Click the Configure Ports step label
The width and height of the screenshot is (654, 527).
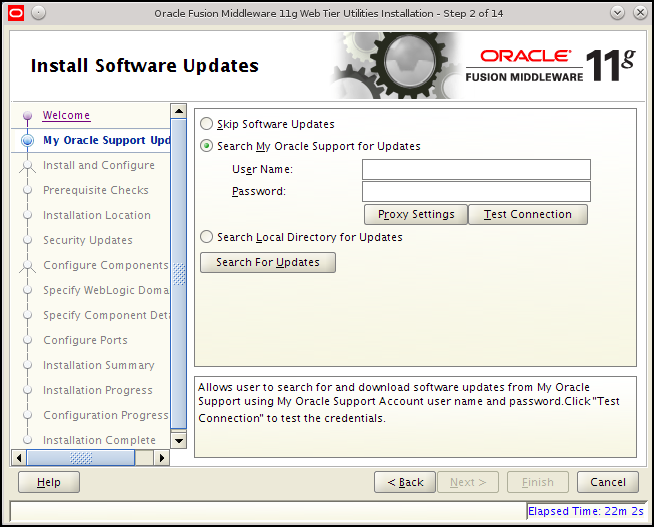[x=86, y=340]
